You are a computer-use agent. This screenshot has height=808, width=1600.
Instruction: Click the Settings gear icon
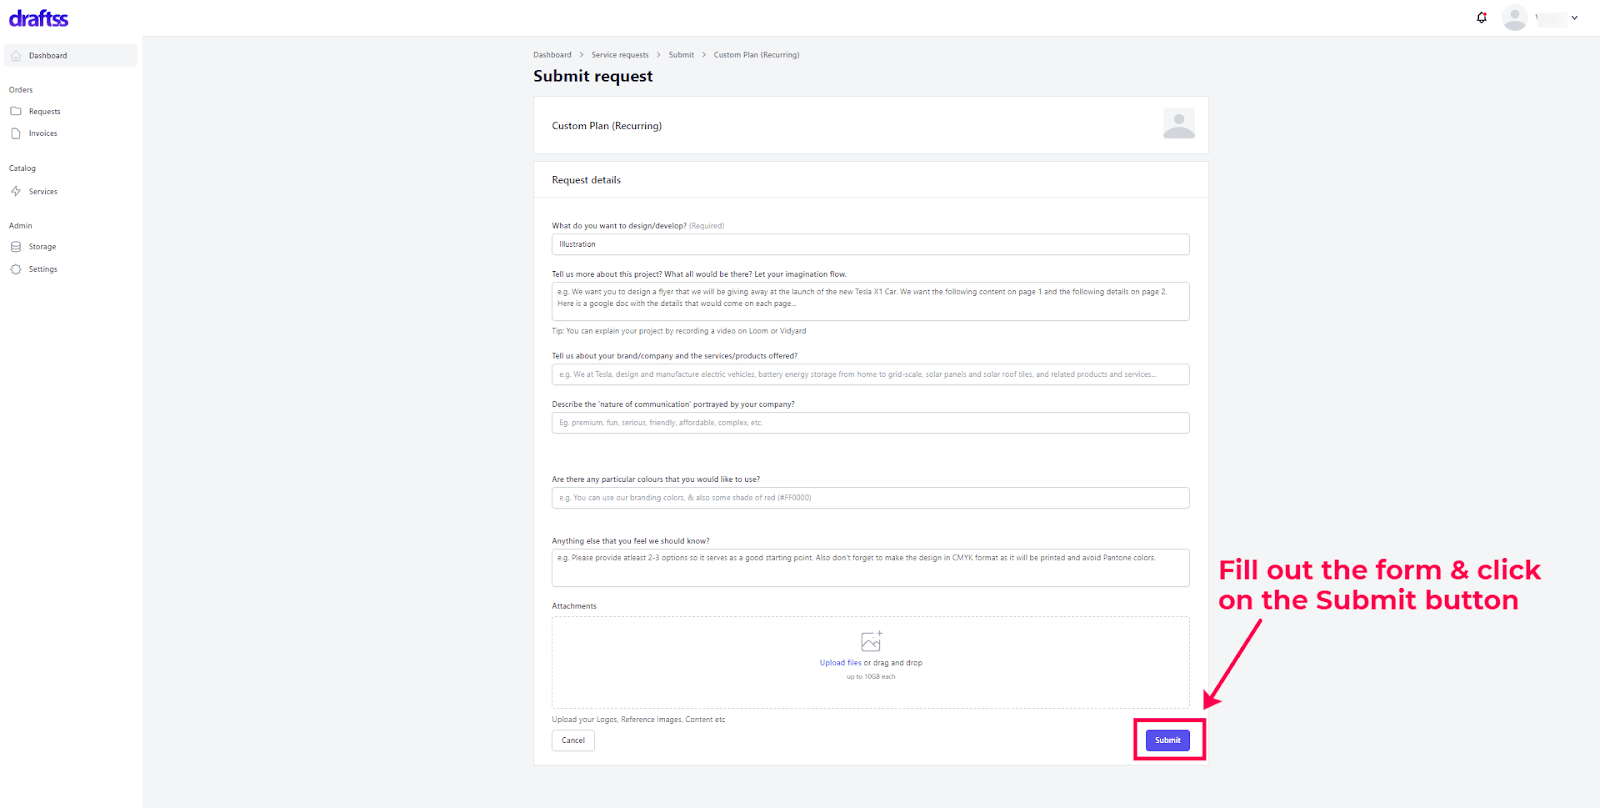[x=16, y=269]
